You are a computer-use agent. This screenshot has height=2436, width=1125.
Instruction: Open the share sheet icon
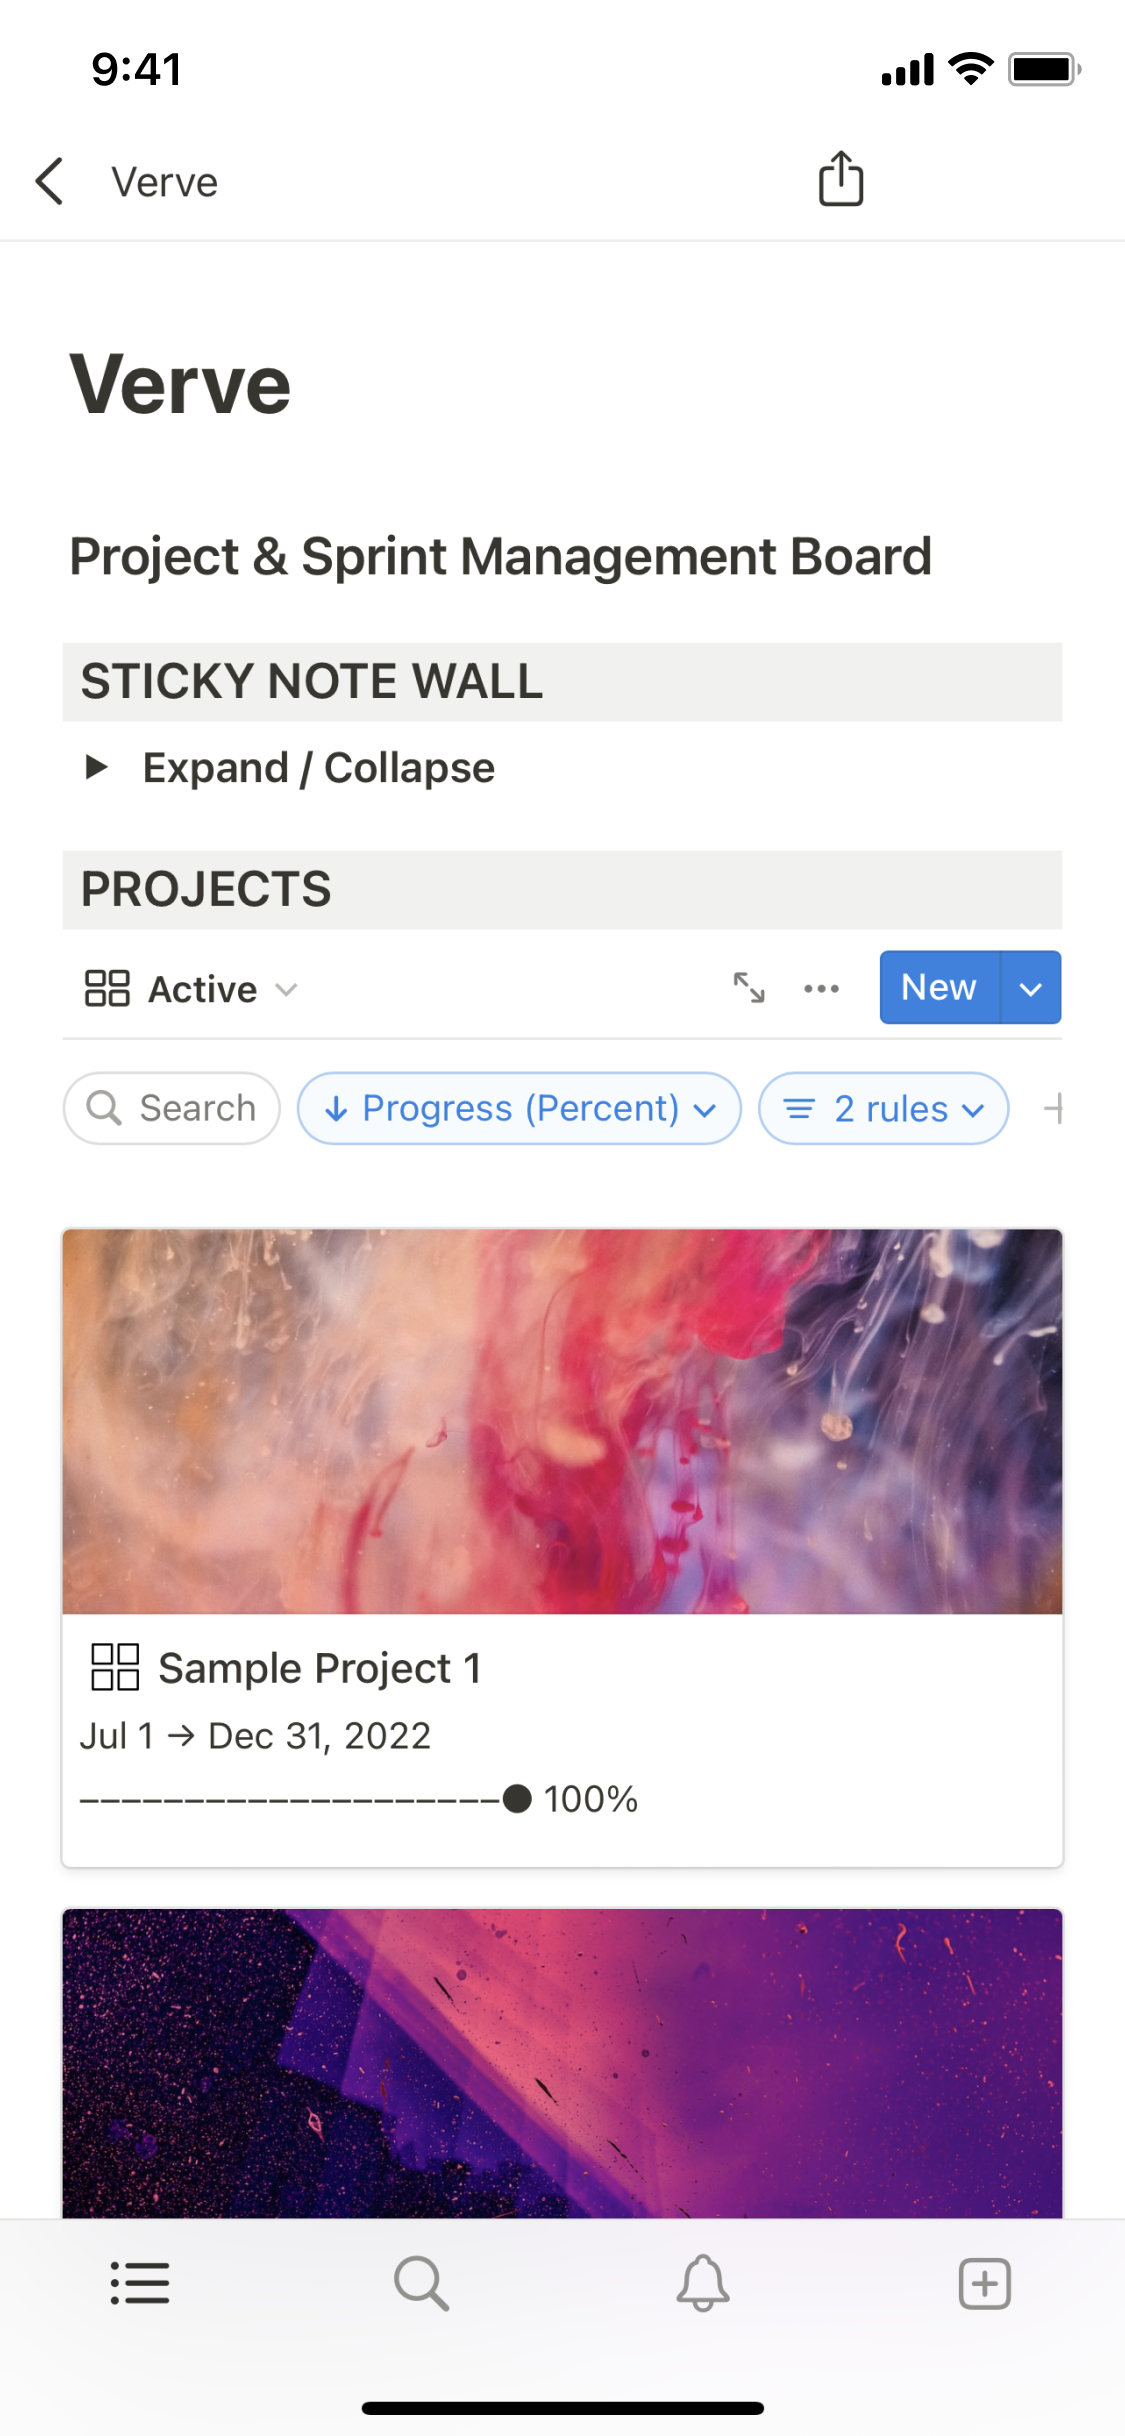841,179
